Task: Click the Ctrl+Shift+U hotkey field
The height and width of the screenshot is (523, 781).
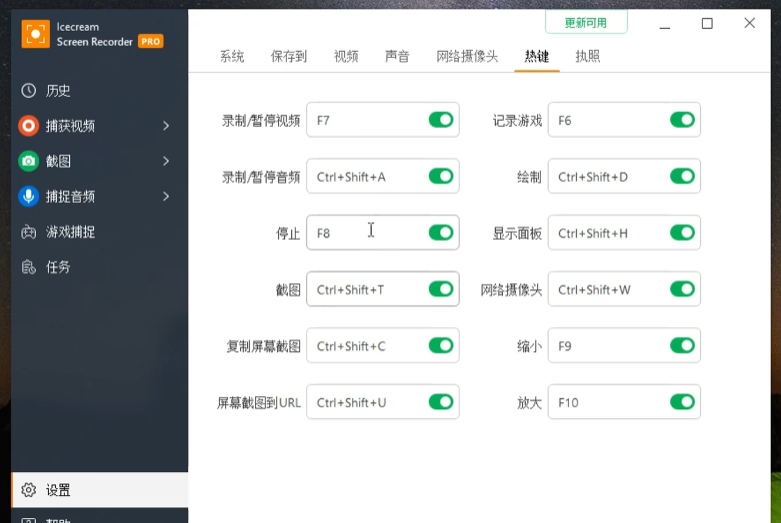Action: (383, 402)
